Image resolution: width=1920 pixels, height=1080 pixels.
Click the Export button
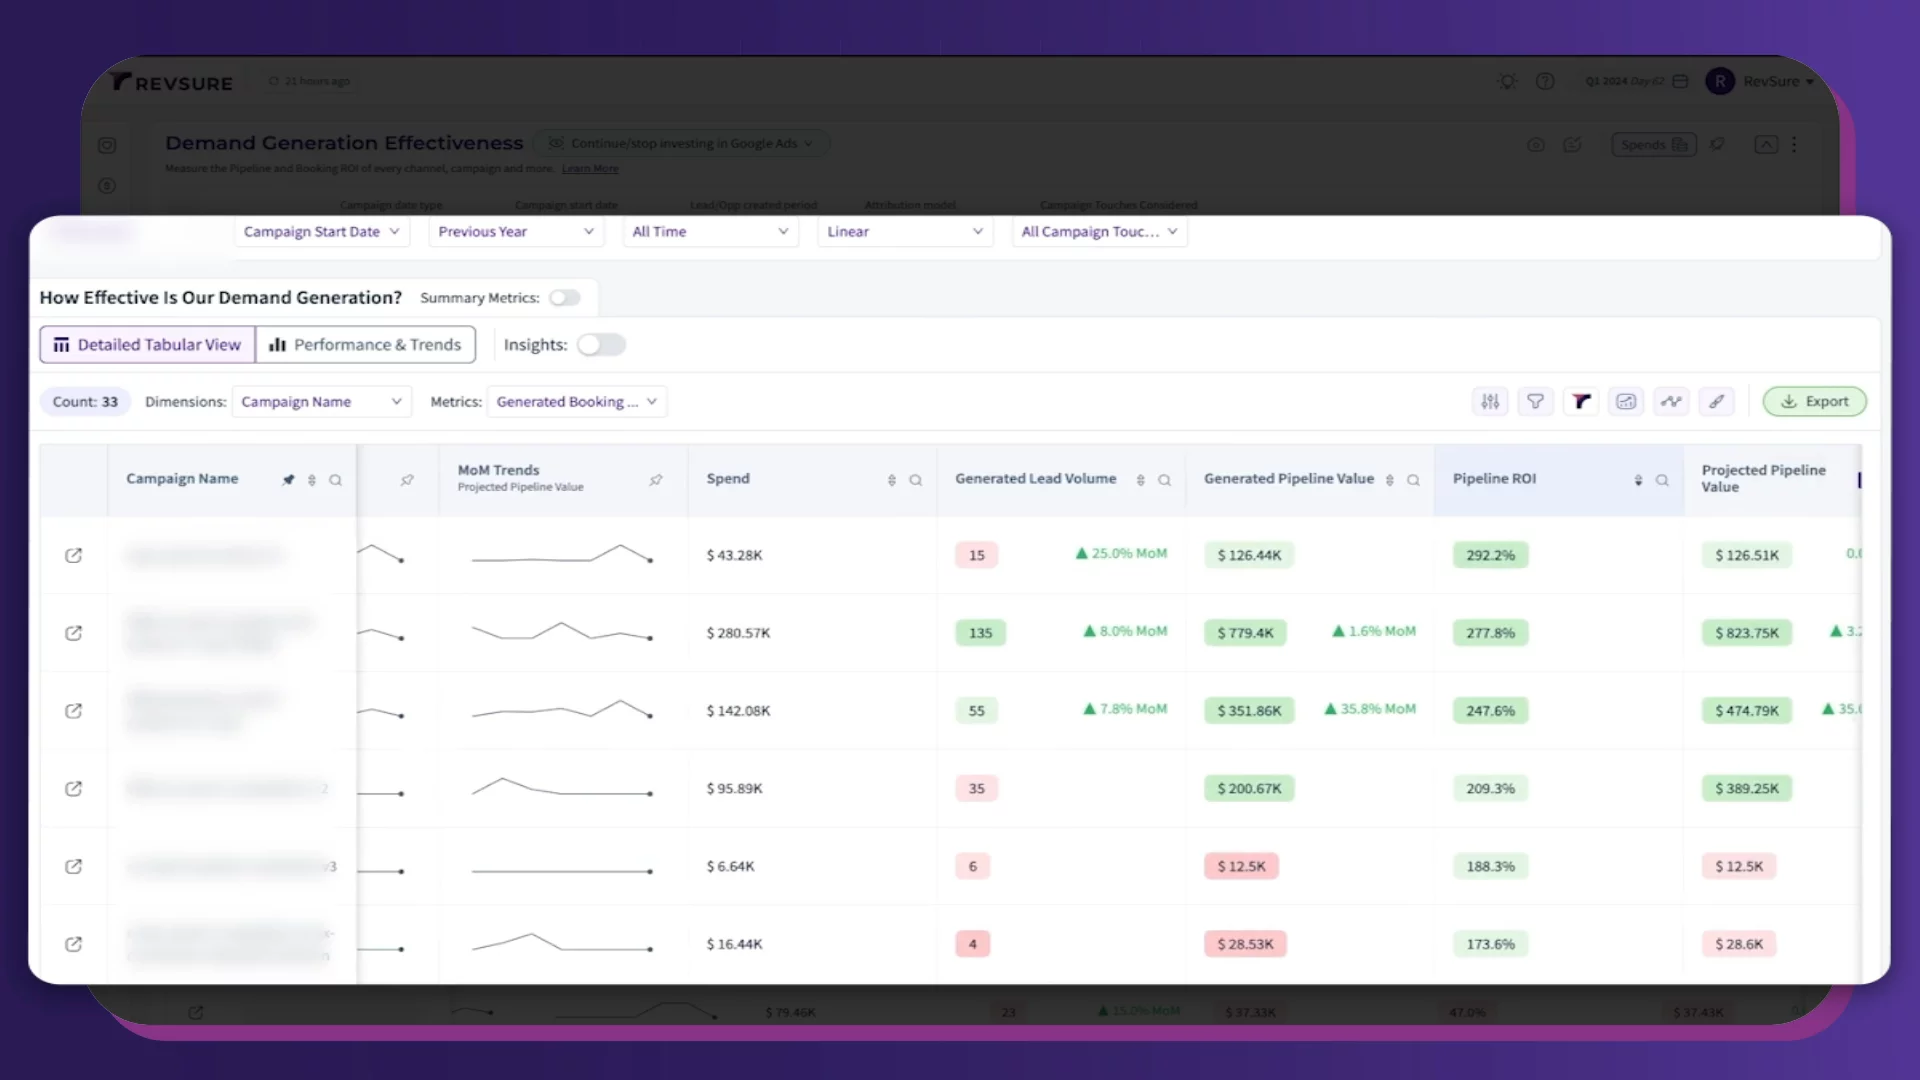pos(1814,401)
